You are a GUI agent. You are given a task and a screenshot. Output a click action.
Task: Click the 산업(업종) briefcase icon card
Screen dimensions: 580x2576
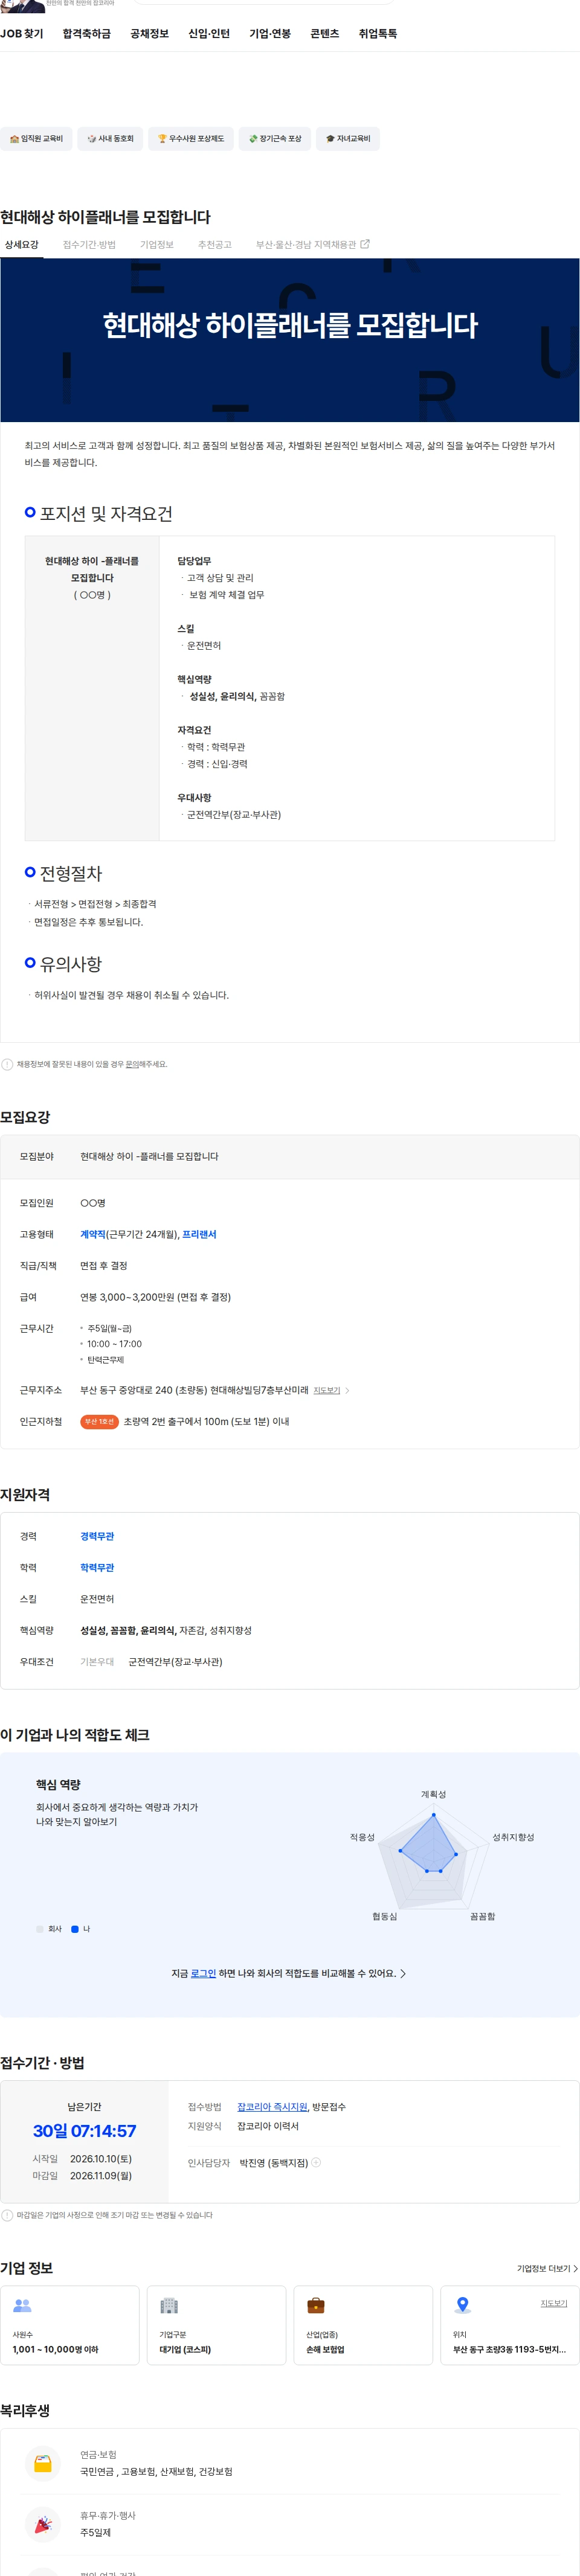(x=363, y=2325)
